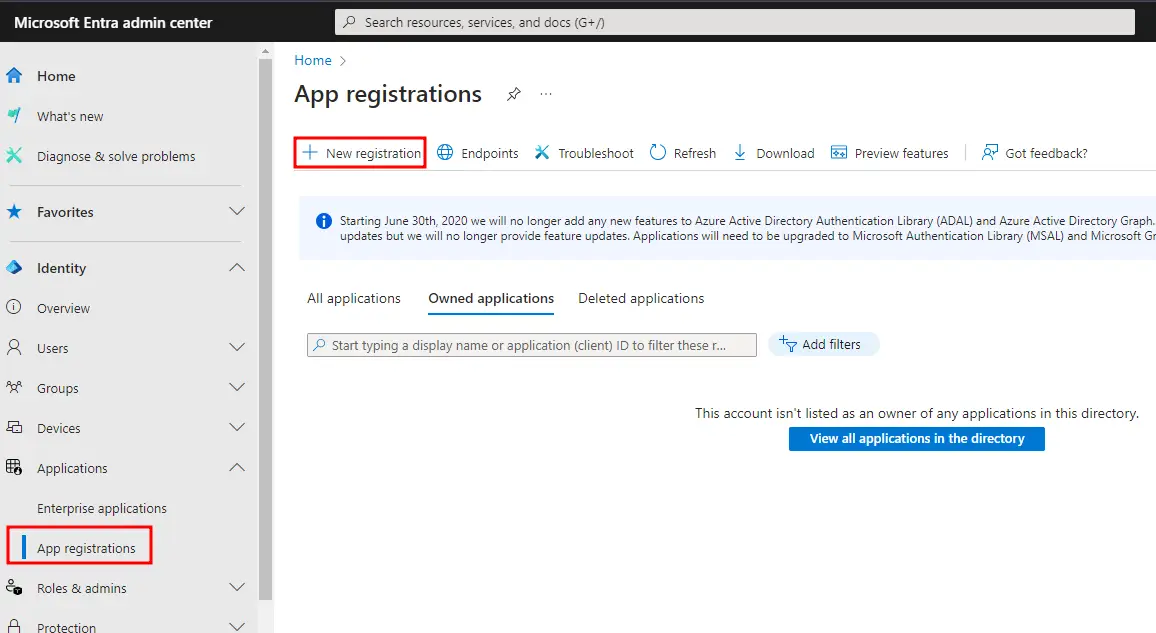1156x633 pixels.
Task: Click the Favorites star icon
Action: 14,211
